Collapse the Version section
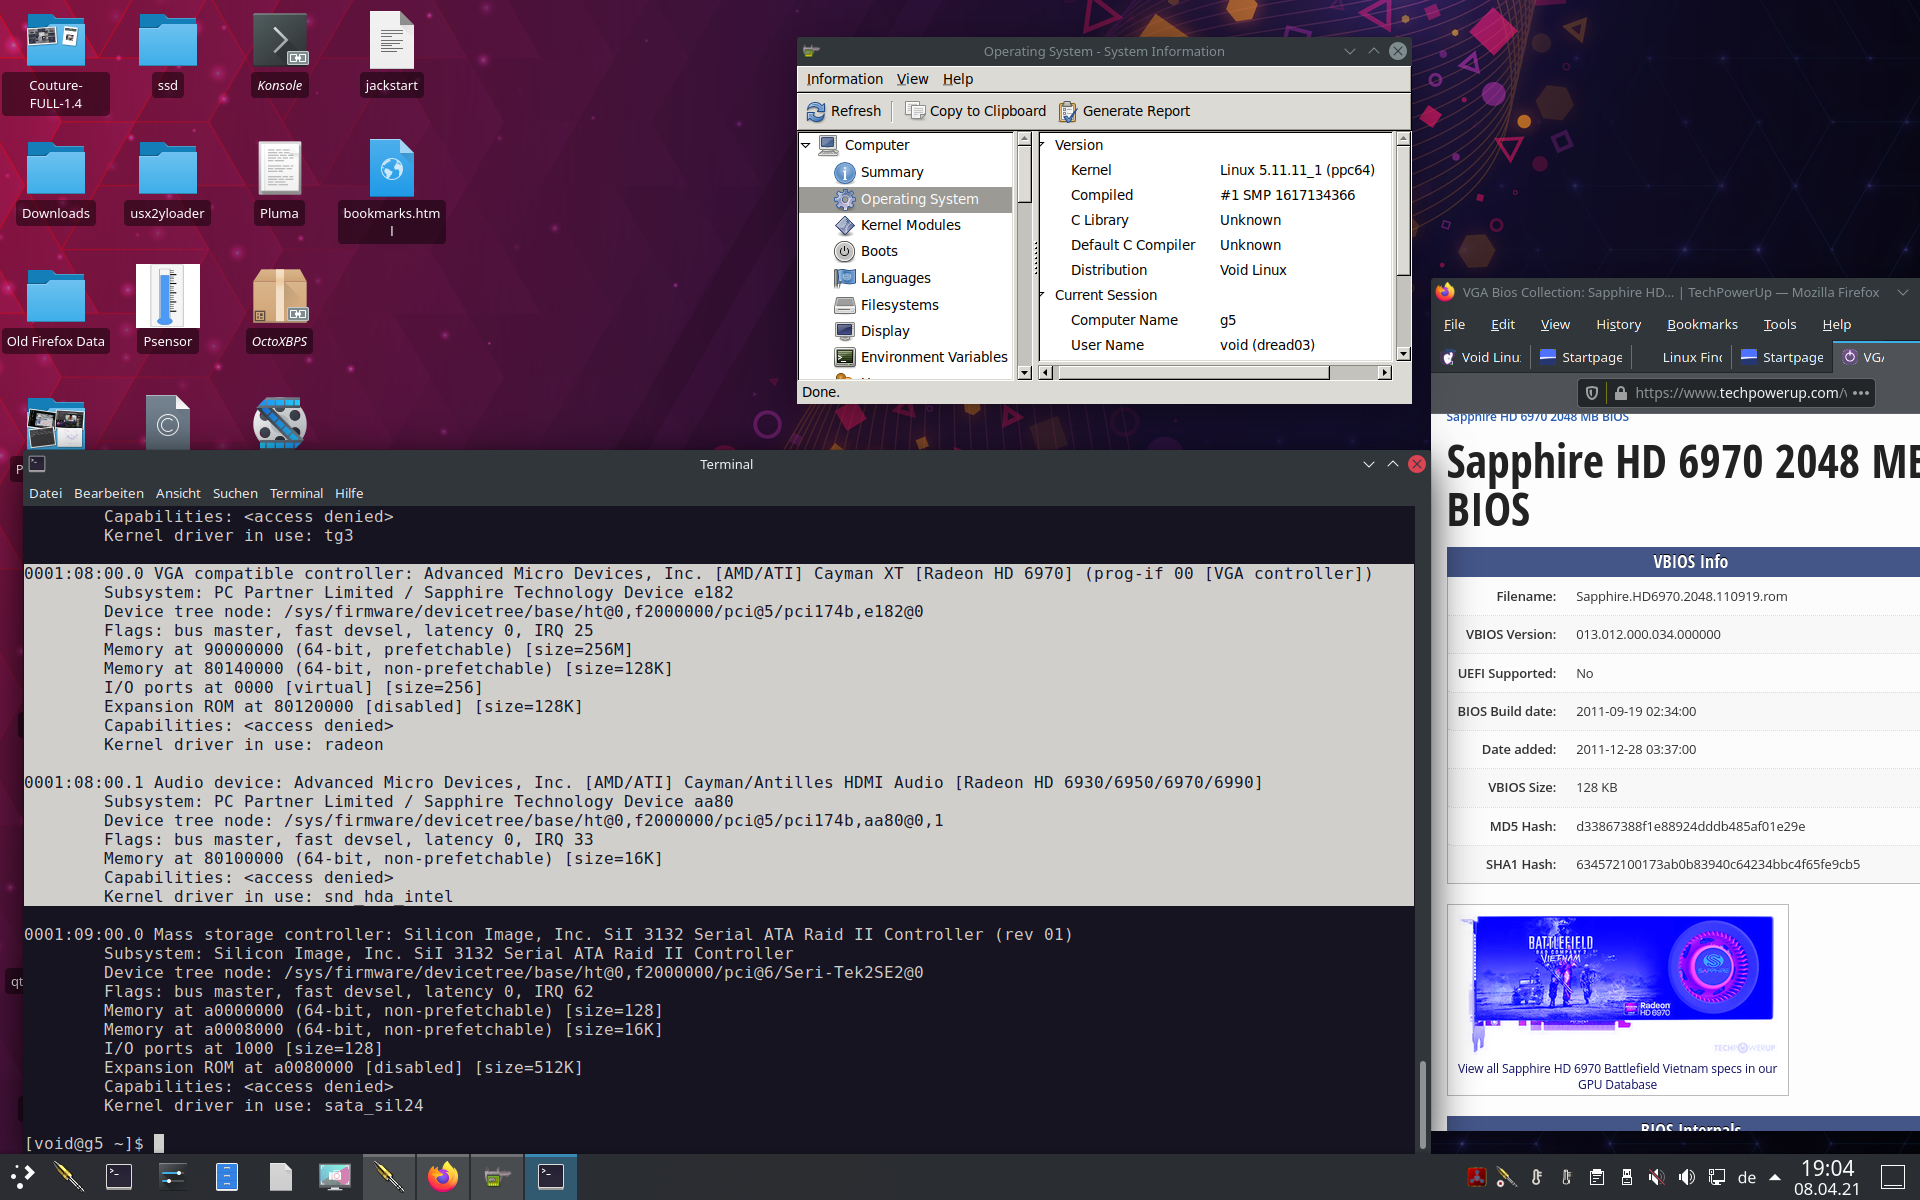1920x1200 pixels. 1043,145
